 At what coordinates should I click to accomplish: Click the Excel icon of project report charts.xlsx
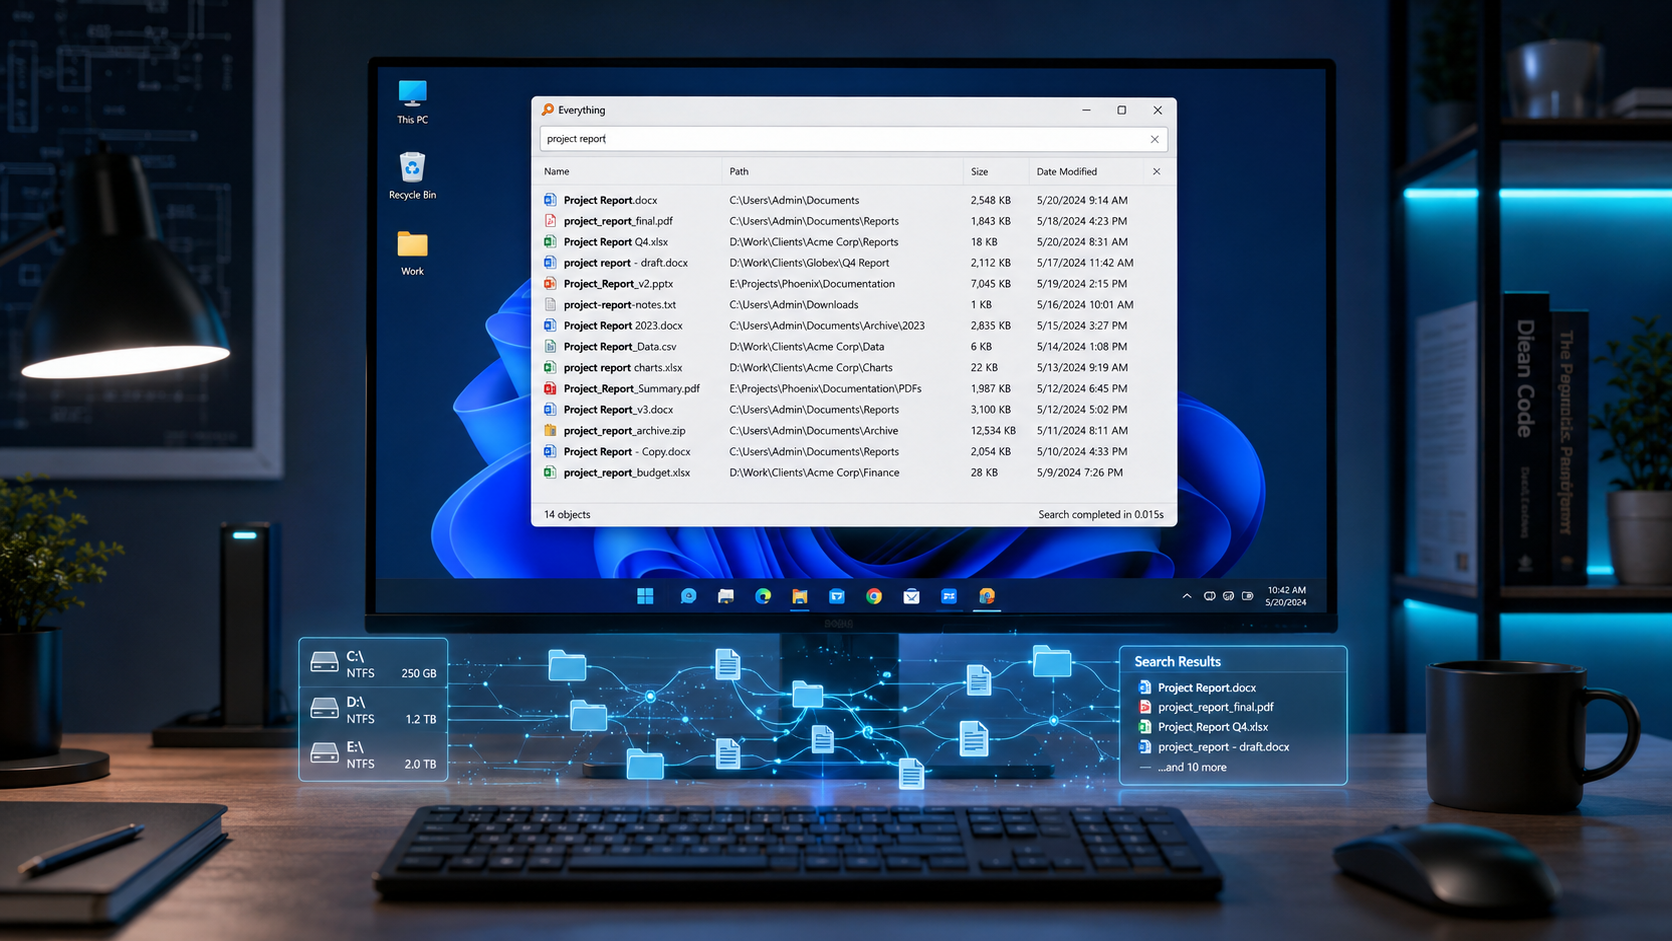[550, 368]
